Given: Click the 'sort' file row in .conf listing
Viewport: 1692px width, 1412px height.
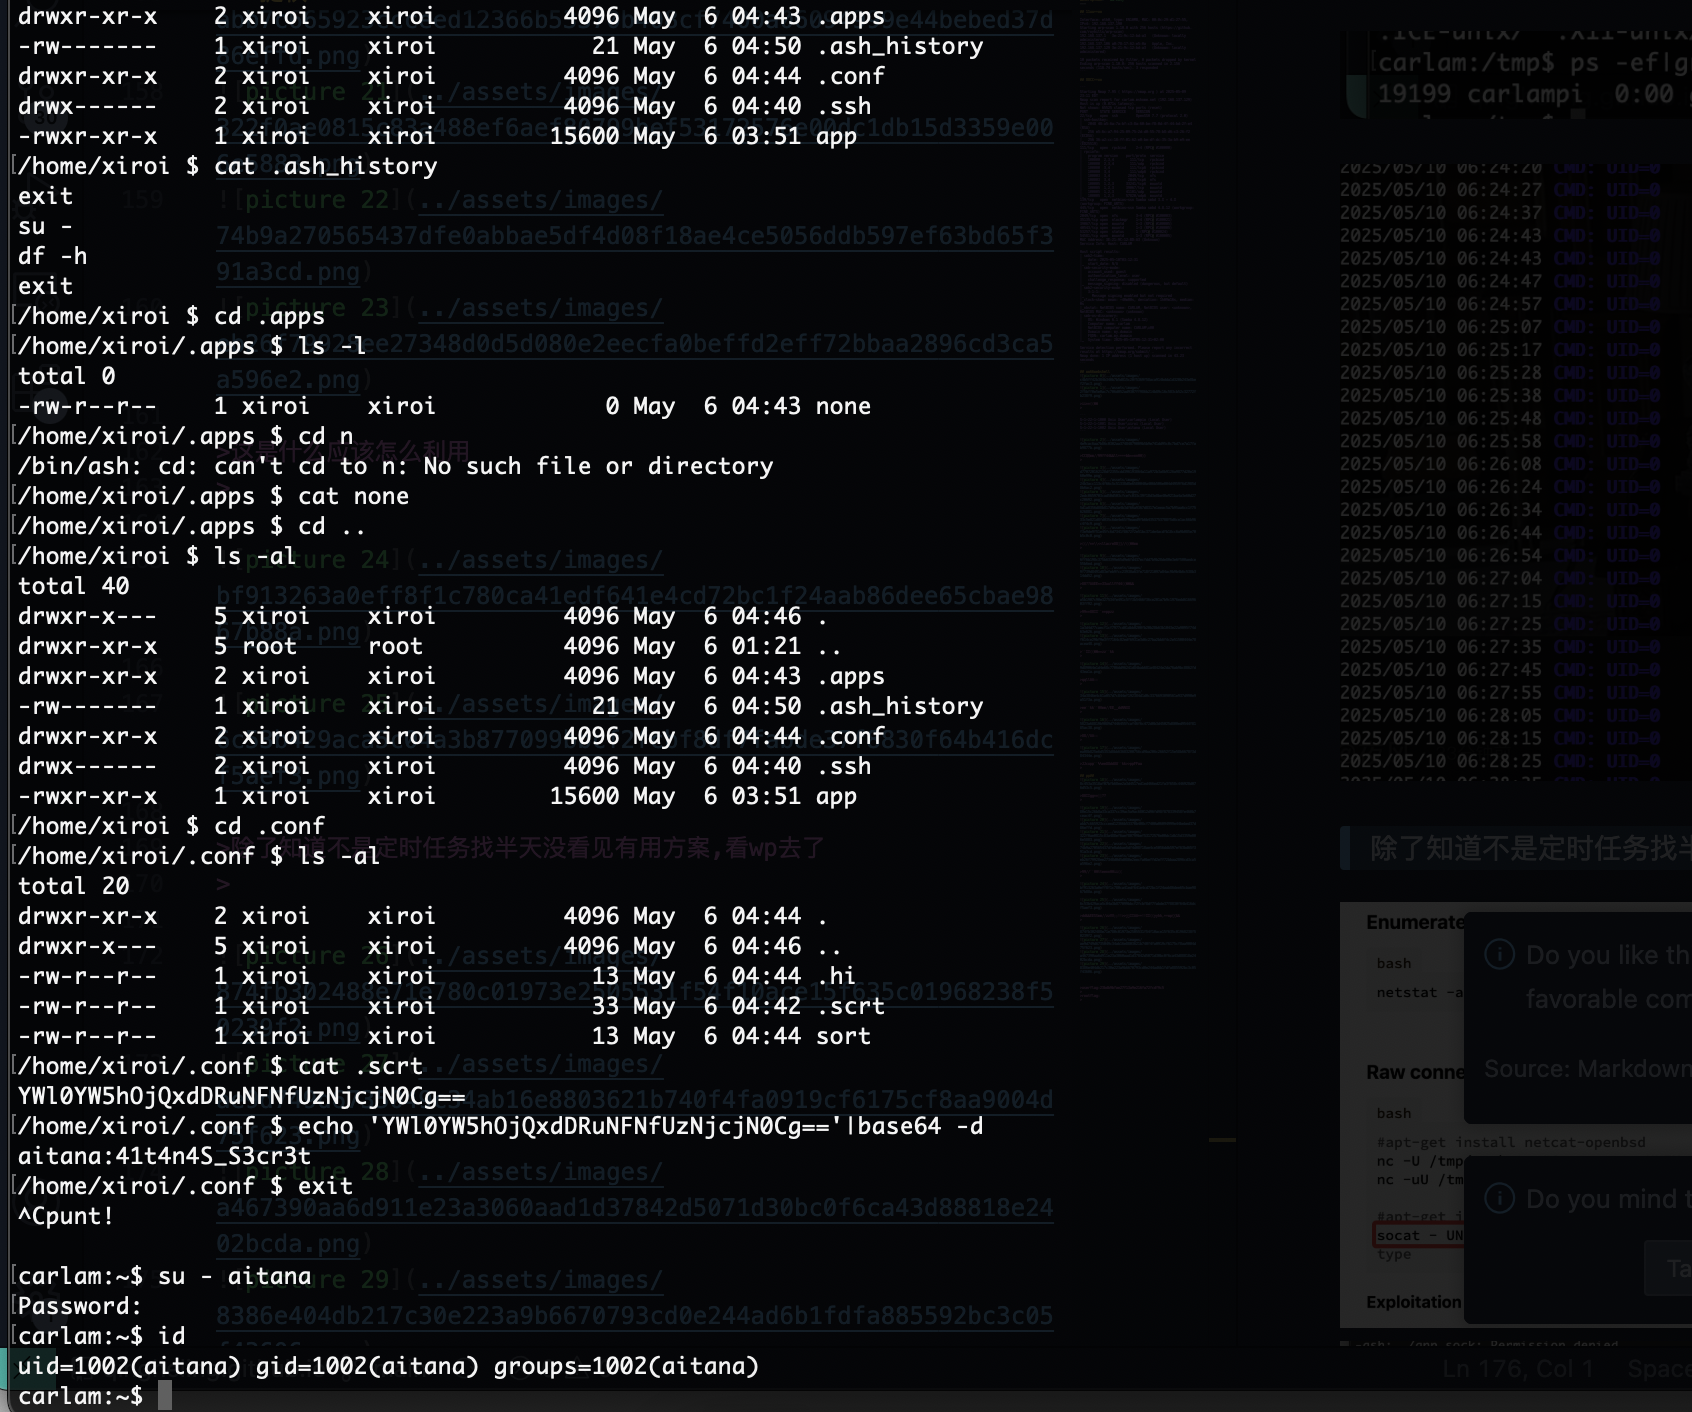Looking at the screenshot, I should click(444, 1036).
